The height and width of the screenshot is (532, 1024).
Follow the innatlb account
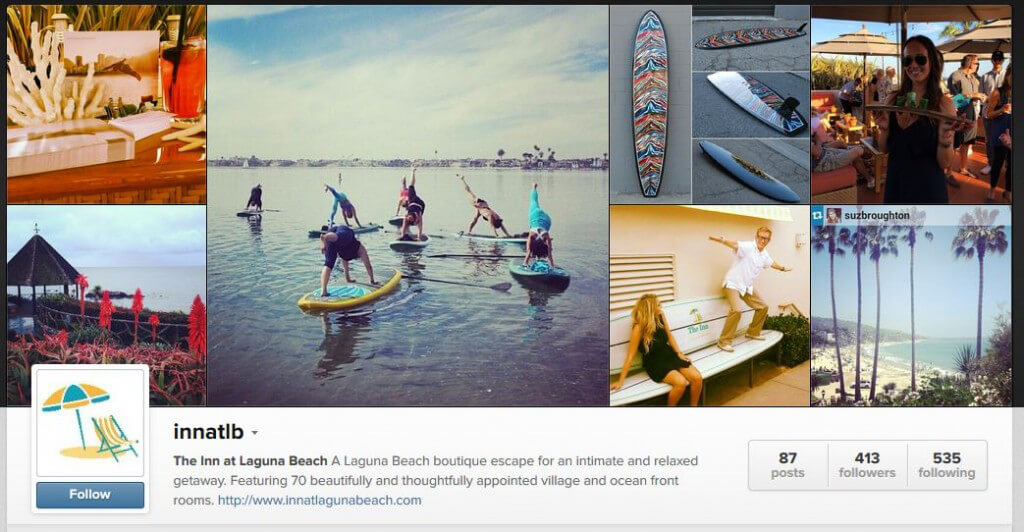tap(90, 495)
